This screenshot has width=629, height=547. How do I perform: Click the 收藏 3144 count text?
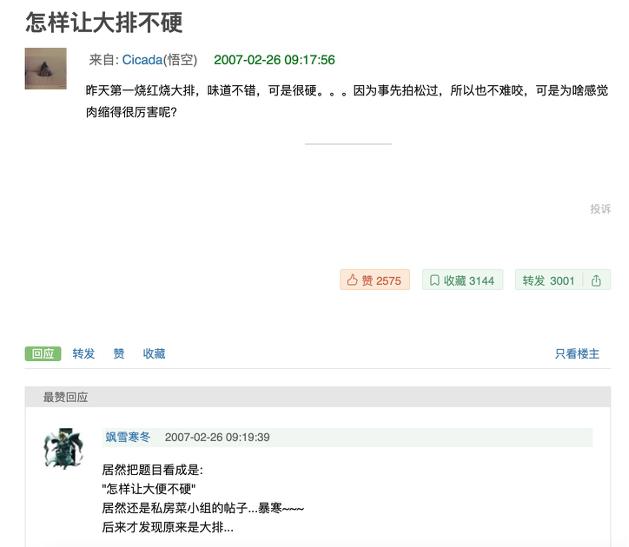pyautogui.click(x=469, y=281)
